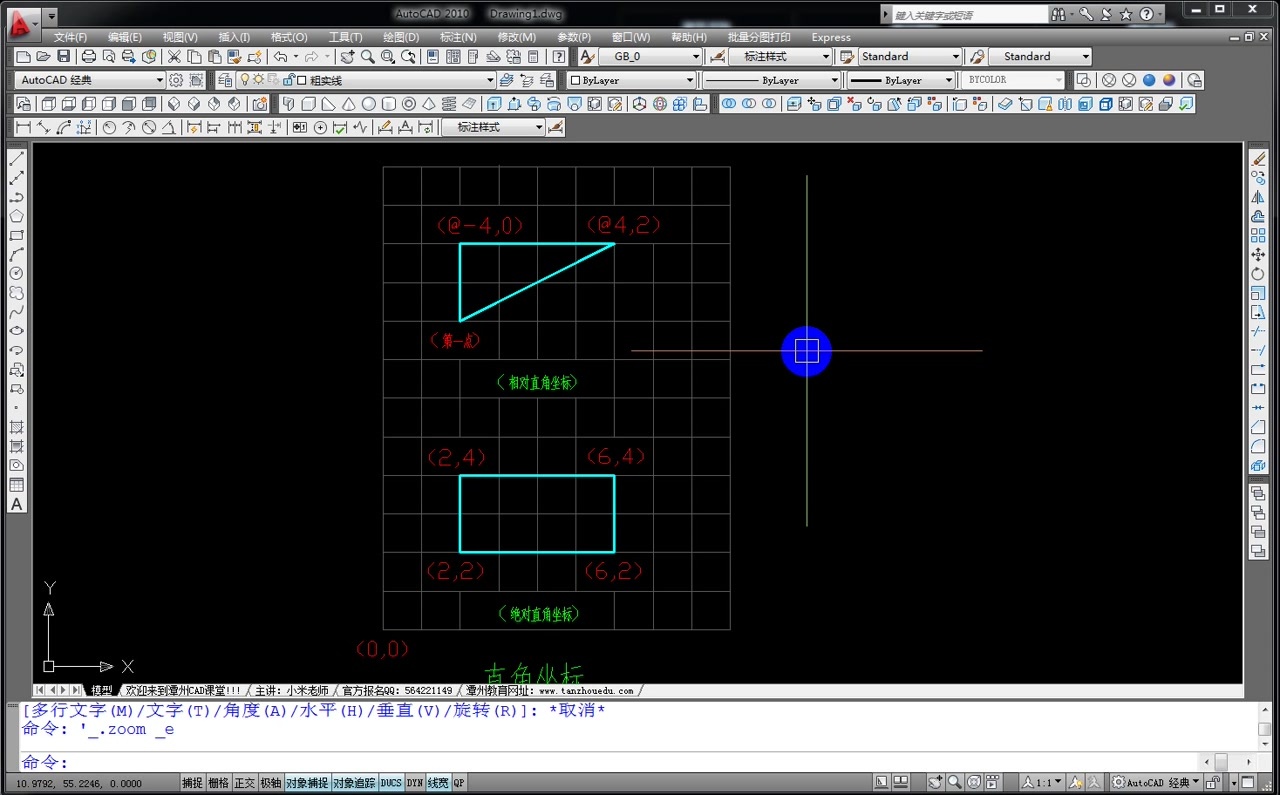
Task: Click the Favorites star icon in the title bar
Action: tap(1126, 14)
